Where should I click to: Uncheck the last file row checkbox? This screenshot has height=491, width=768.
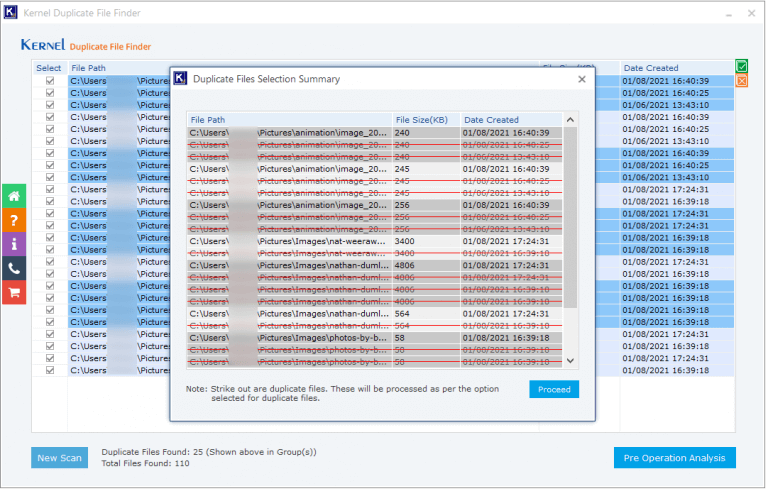[x=49, y=370]
